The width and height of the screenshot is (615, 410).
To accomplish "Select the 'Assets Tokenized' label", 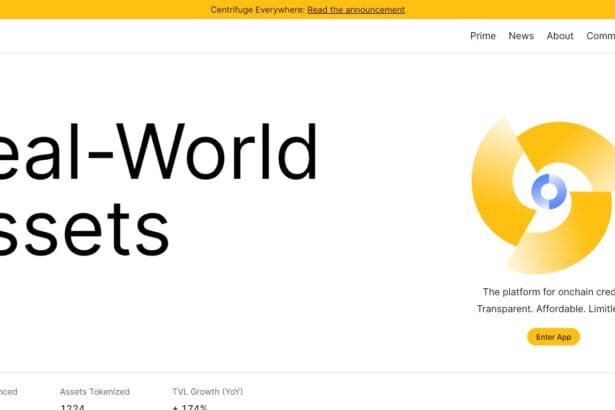I will coord(95,392).
